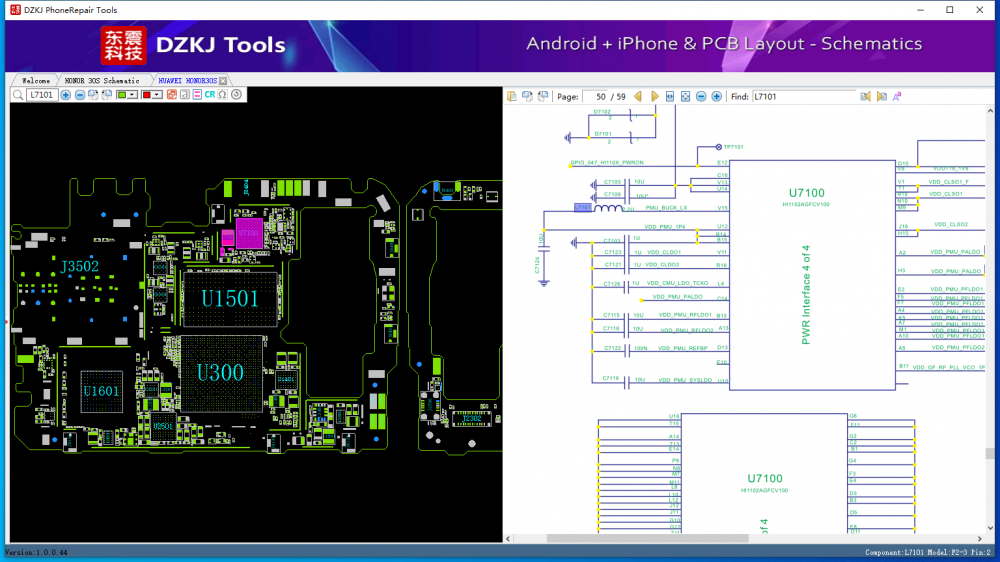Click the red highlight color swatch
Image resolution: width=1000 pixels, height=562 pixels.
coord(147,95)
